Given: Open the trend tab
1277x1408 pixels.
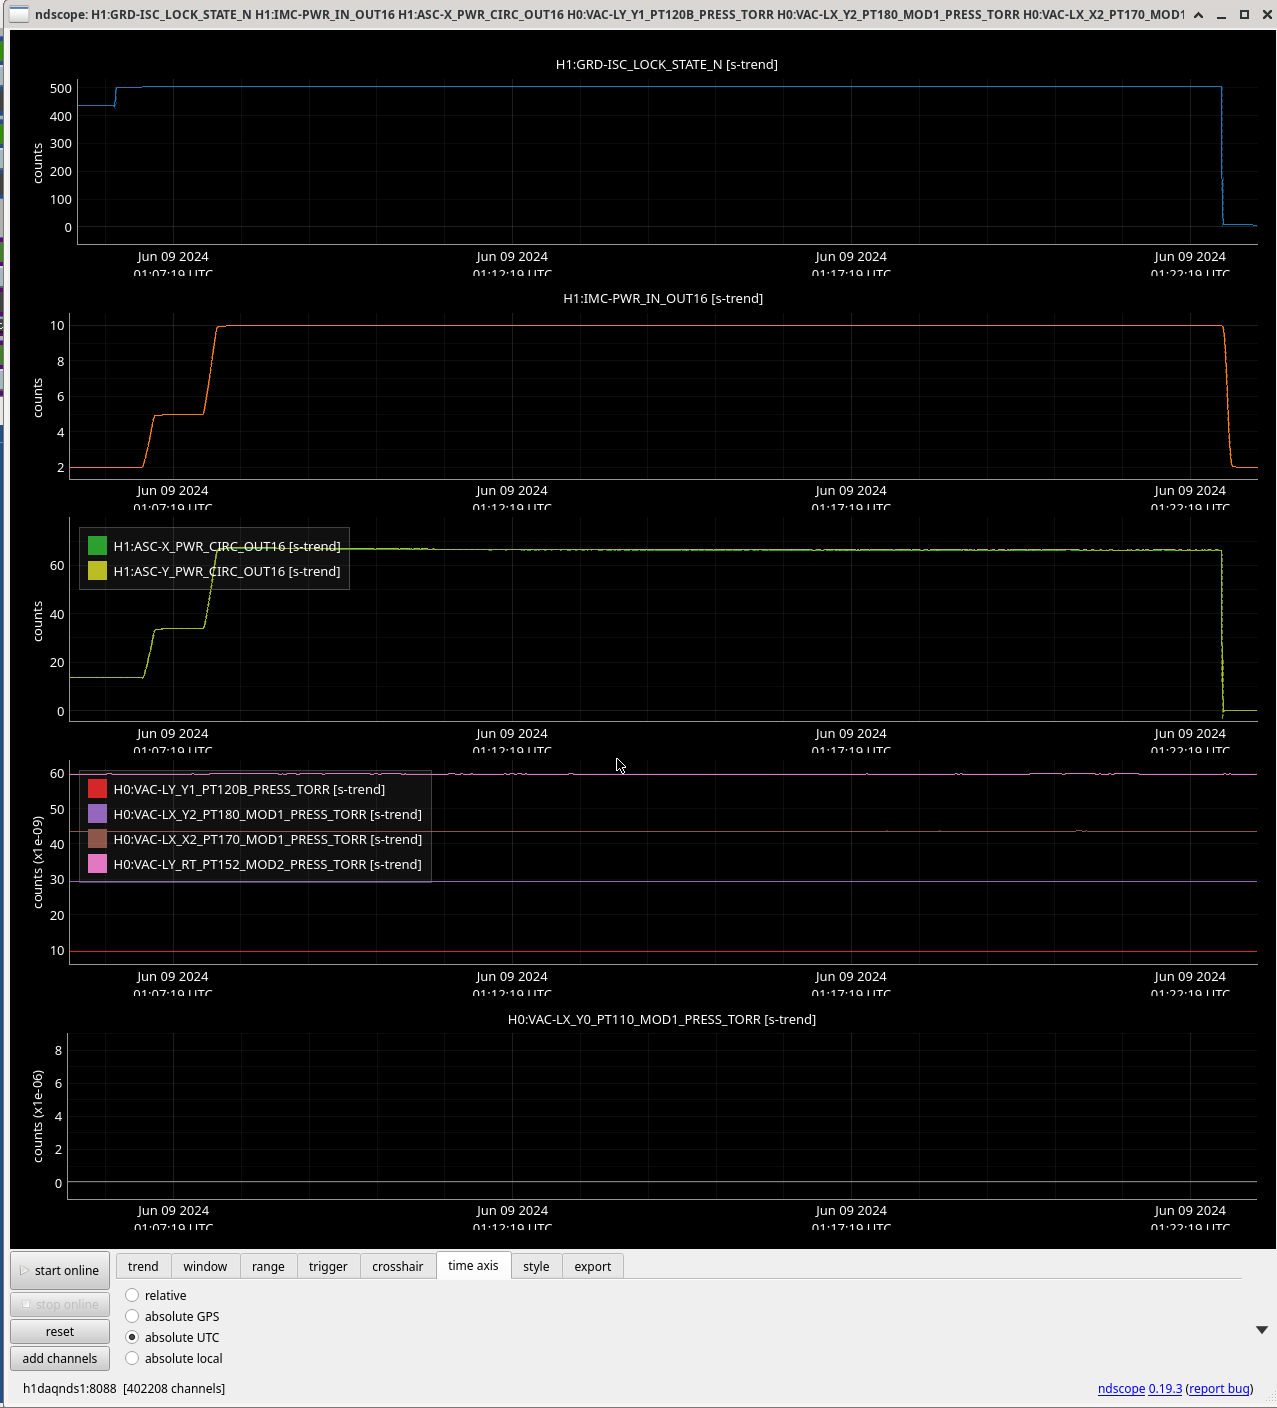Looking at the screenshot, I should click(x=143, y=1266).
